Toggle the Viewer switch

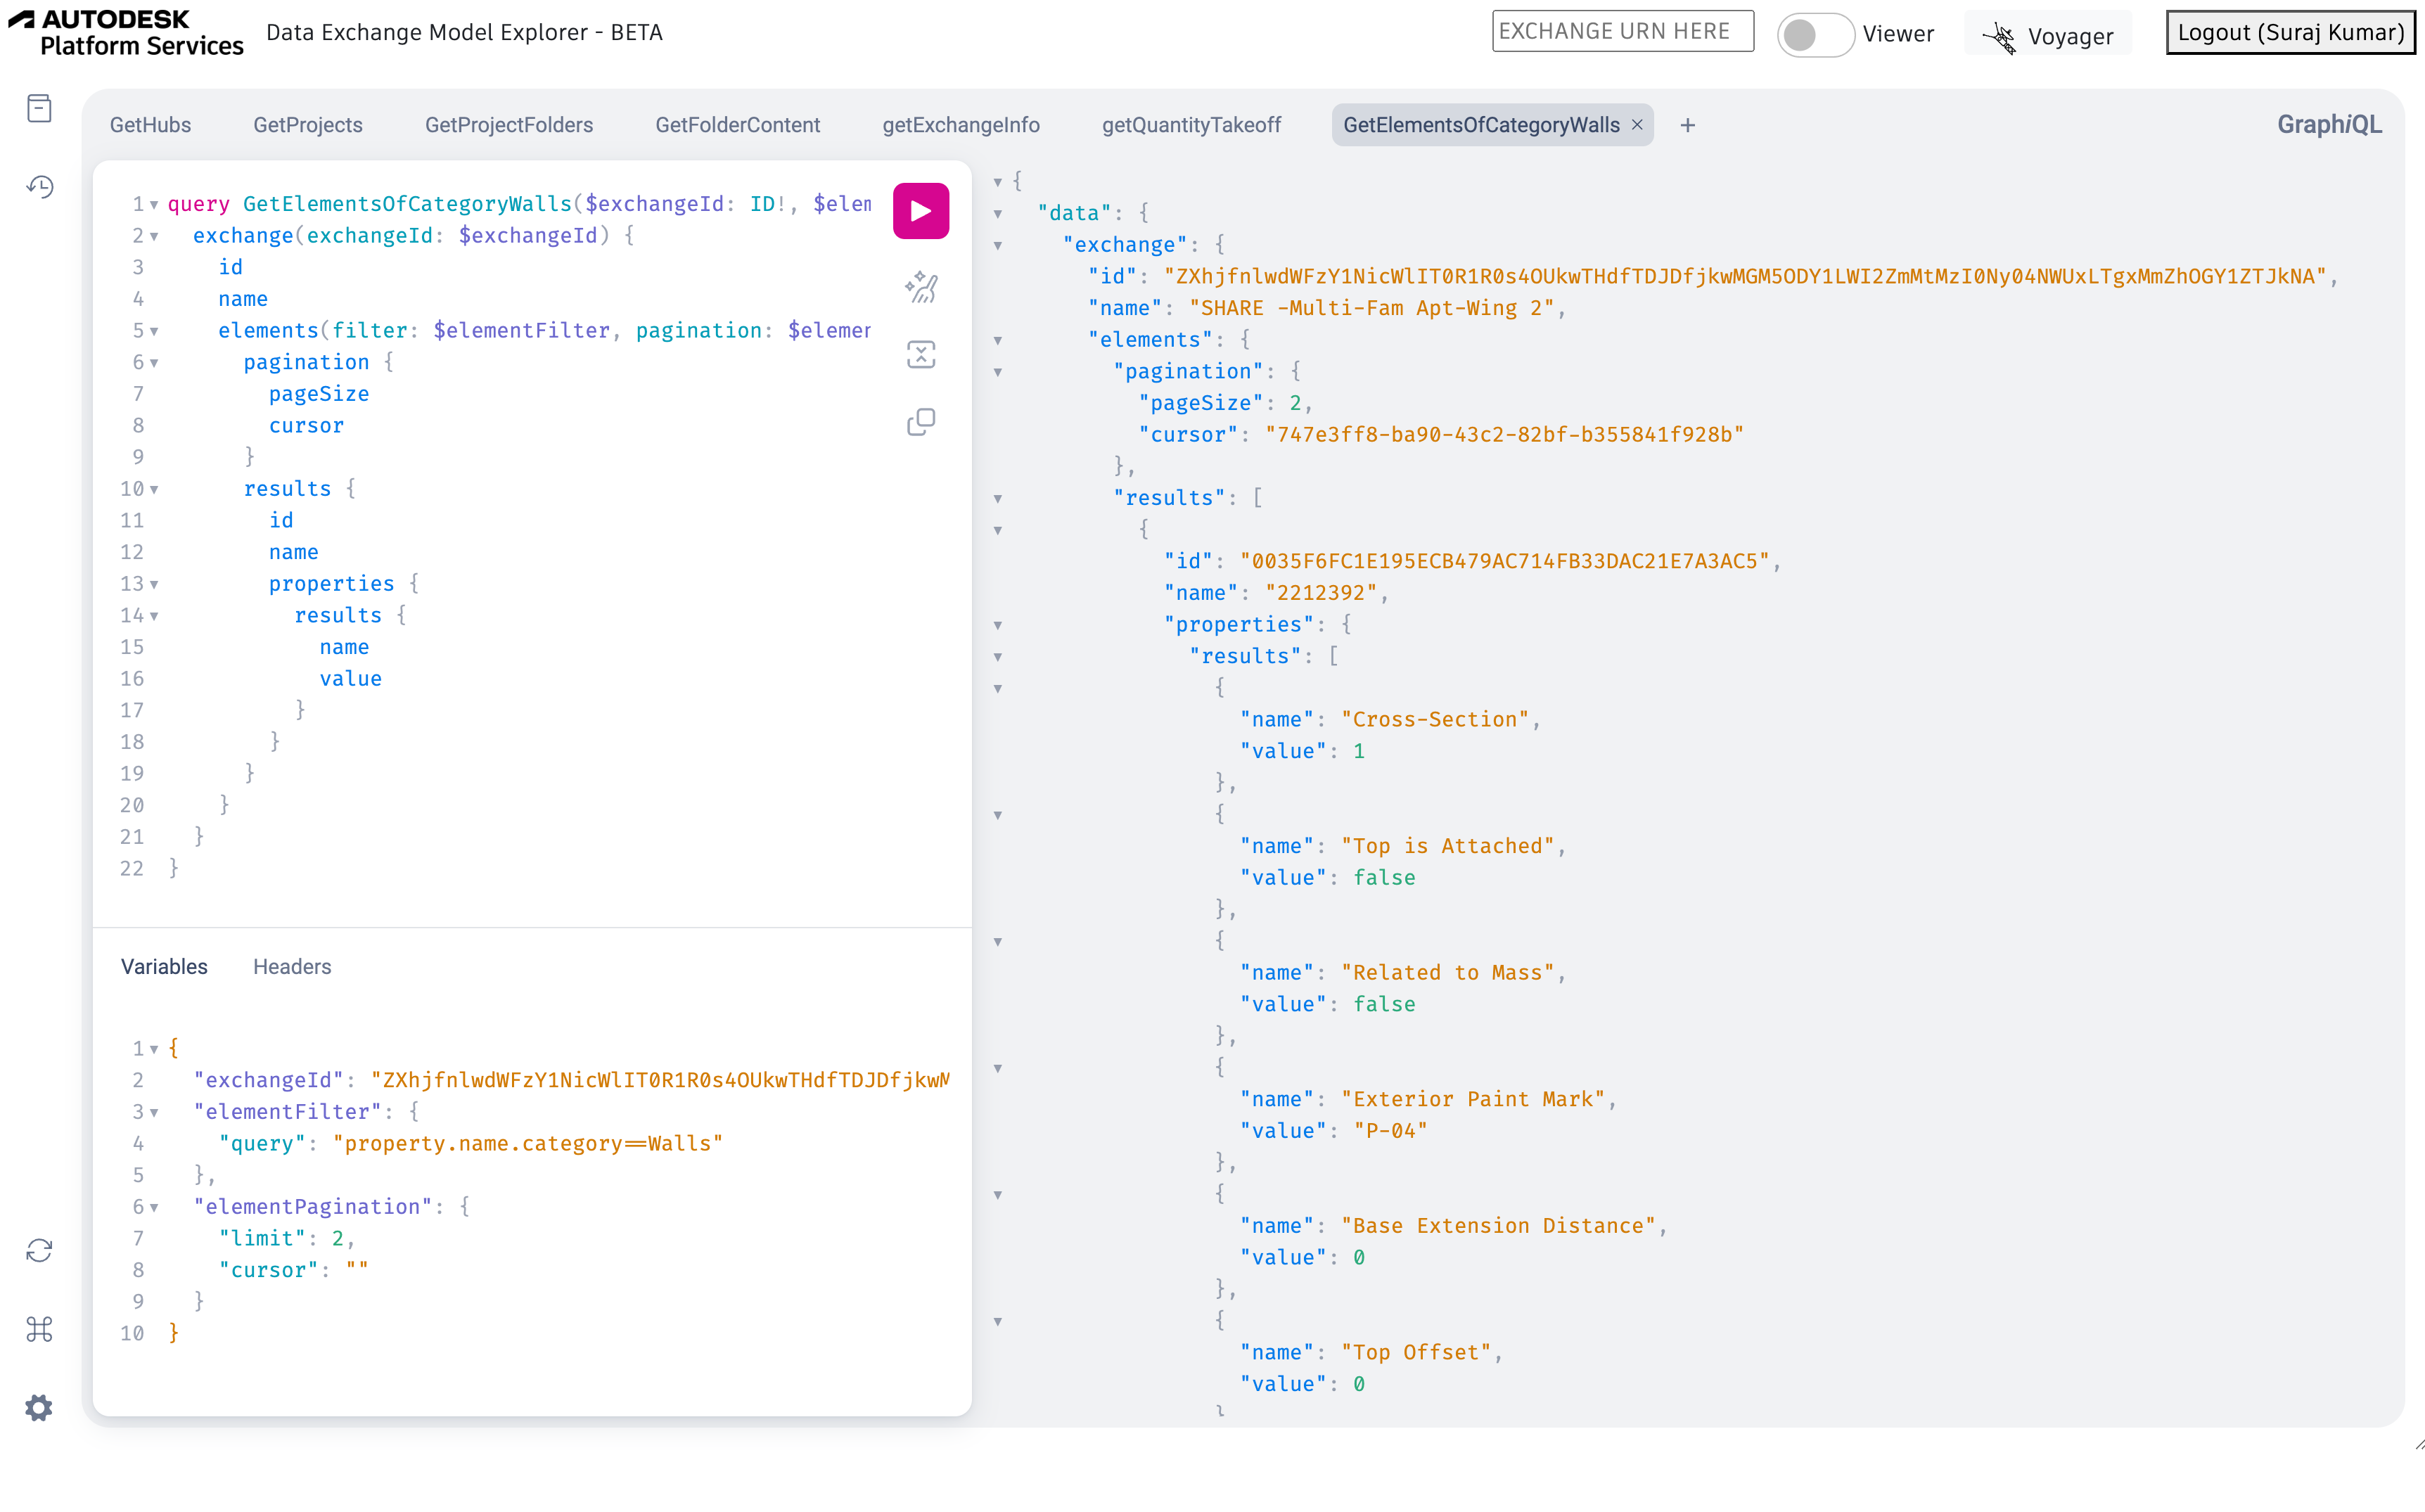pyautogui.click(x=1814, y=35)
